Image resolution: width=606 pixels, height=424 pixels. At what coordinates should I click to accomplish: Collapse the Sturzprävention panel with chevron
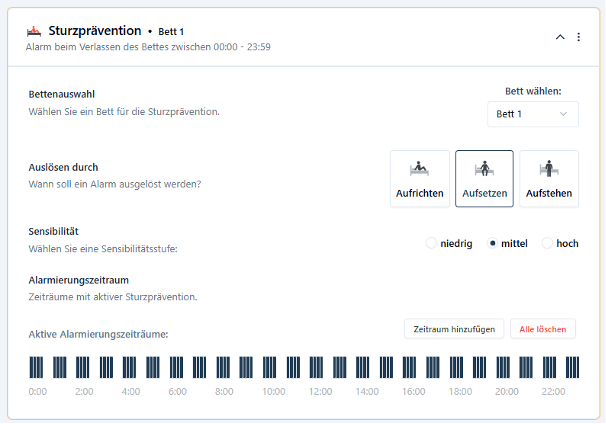pyautogui.click(x=560, y=37)
